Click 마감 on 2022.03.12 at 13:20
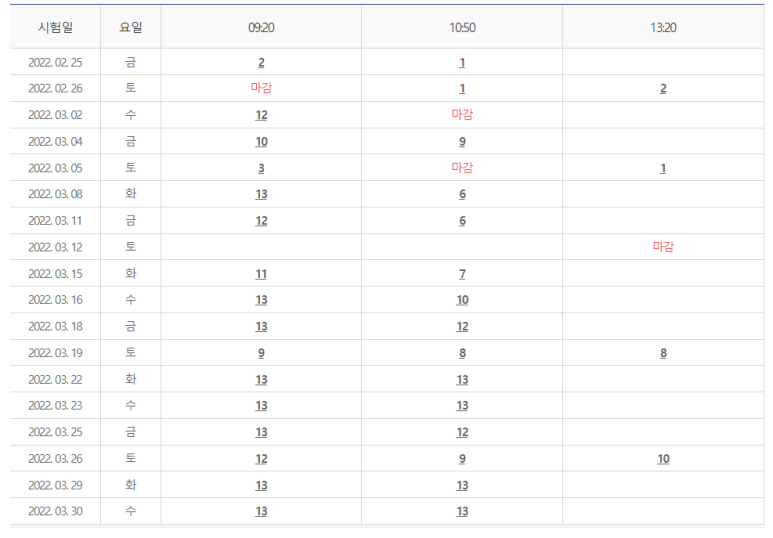 (x=663, y=247)
